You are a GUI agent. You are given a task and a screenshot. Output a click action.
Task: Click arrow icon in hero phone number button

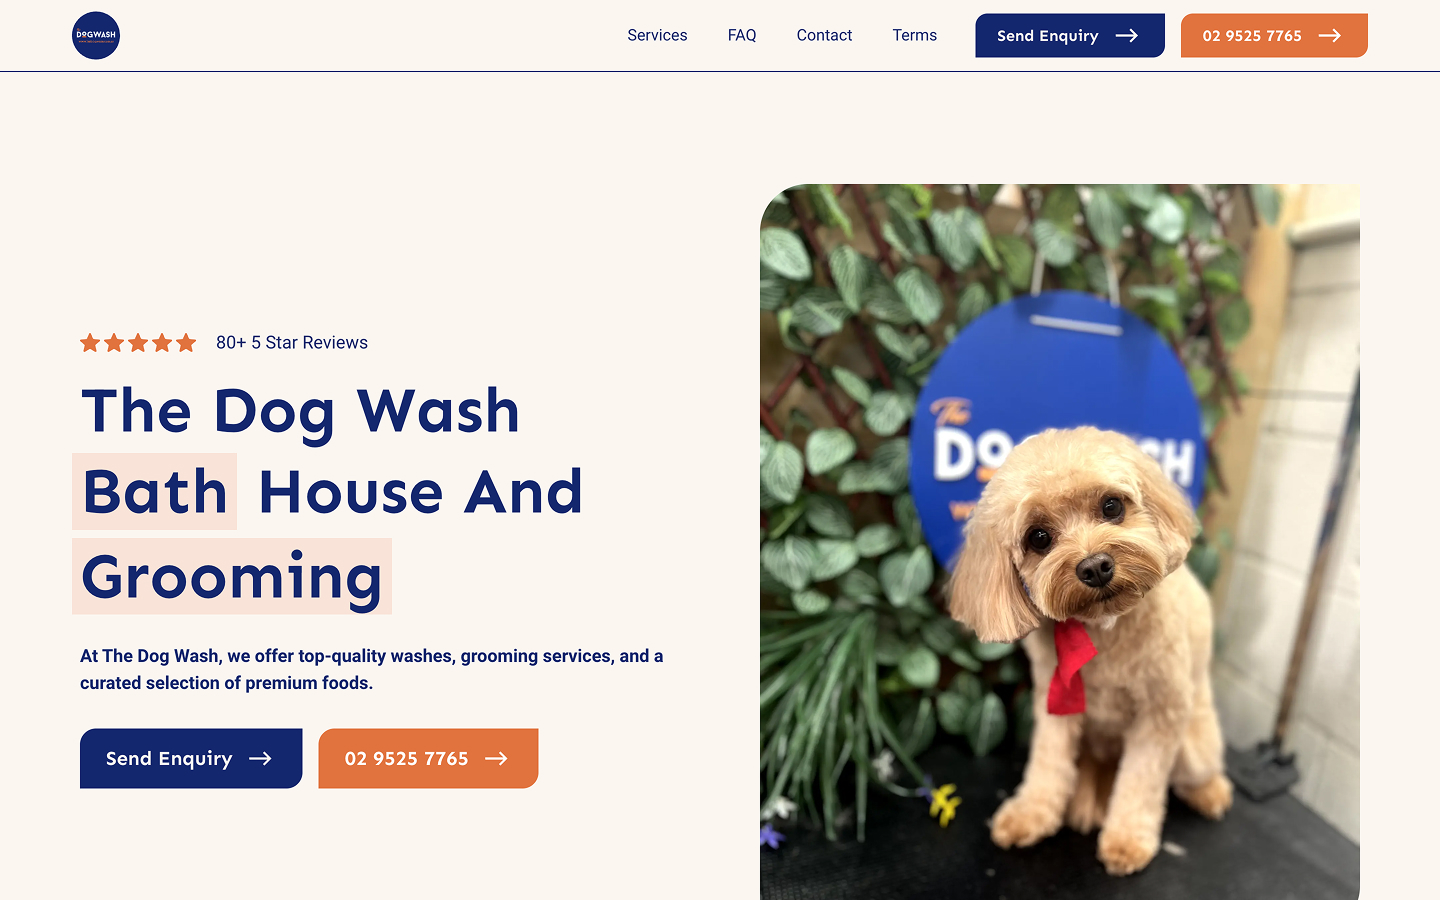pos(496,759)
